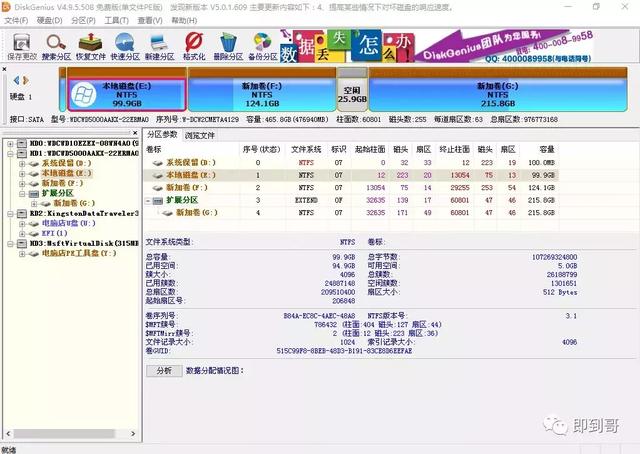The image size is (640, 454).
Task: Collapse the 扩展分区 tree node
Action: [x=22, y=194]
